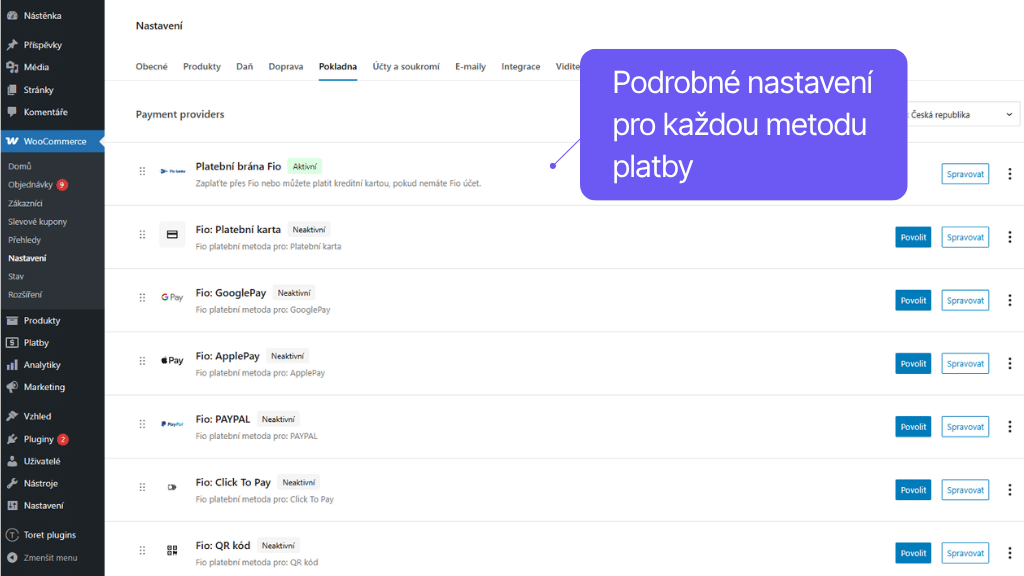1024x576 pixels.
Task: Open Toret plugins menu
Action: click(x=52, y=535)
